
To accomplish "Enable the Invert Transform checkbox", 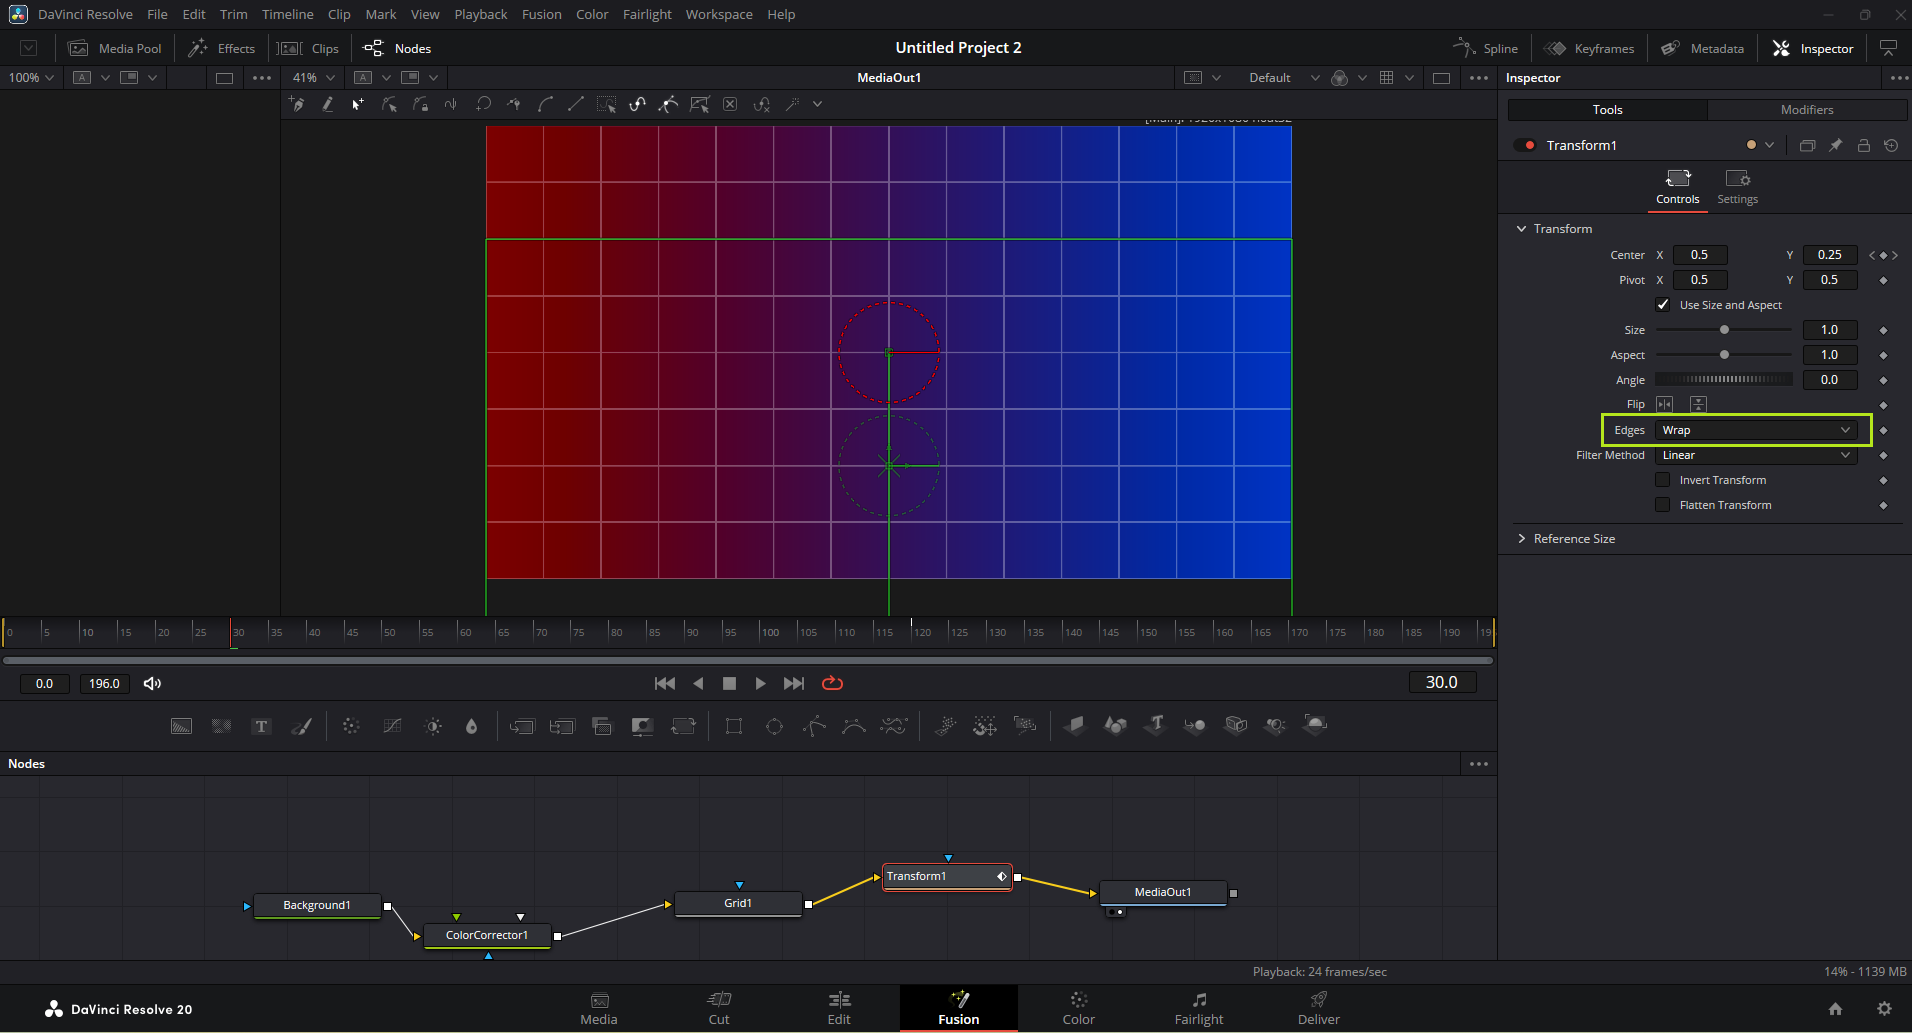I will (1663, 480).
